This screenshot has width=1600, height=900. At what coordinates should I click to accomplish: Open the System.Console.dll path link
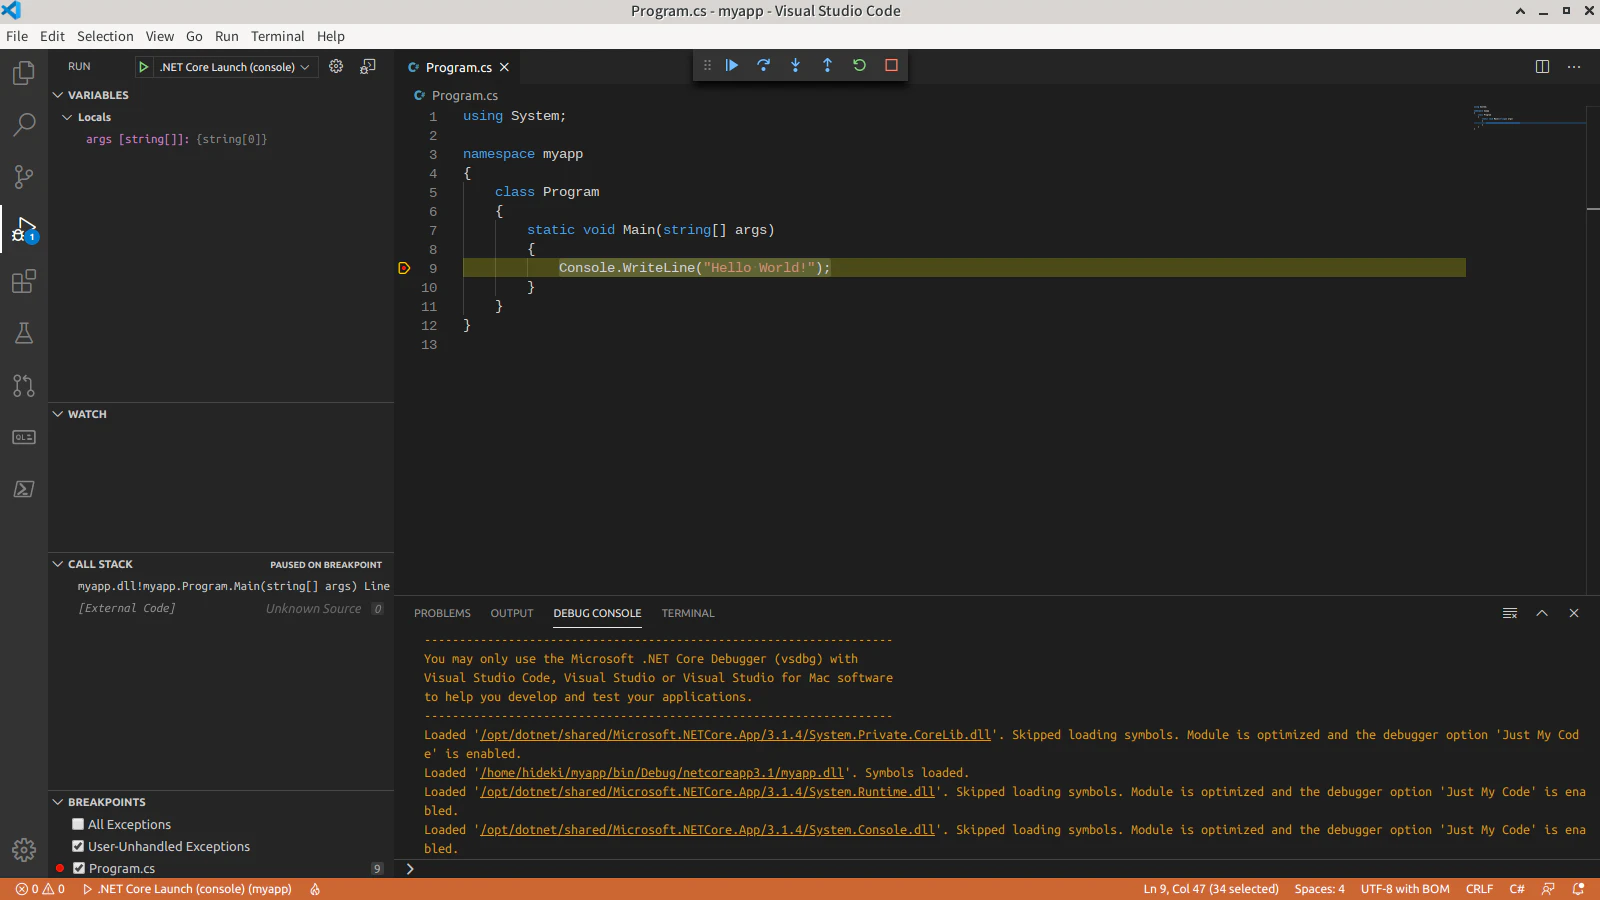click(707, 830)
